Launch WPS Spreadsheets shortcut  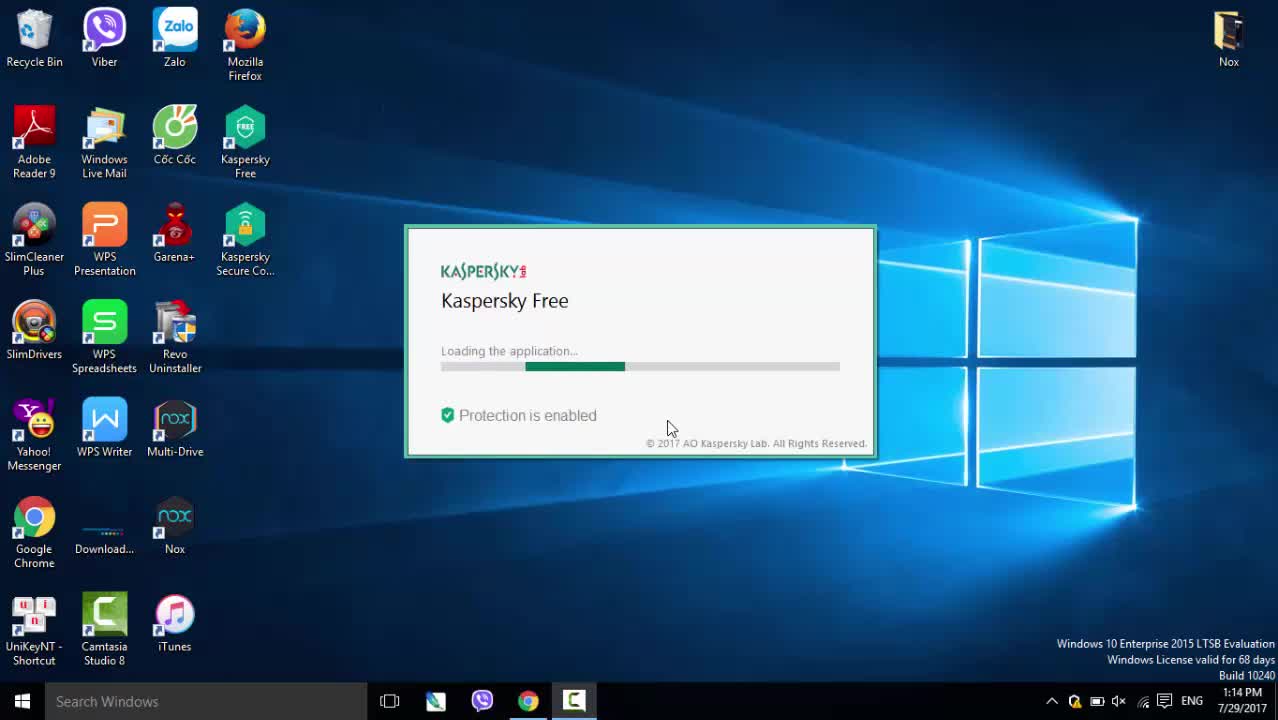click(x=104, y=338)
